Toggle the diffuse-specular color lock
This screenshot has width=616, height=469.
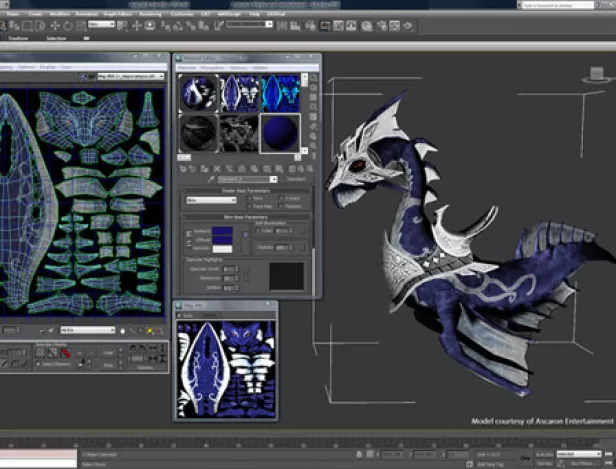(189, 244)
